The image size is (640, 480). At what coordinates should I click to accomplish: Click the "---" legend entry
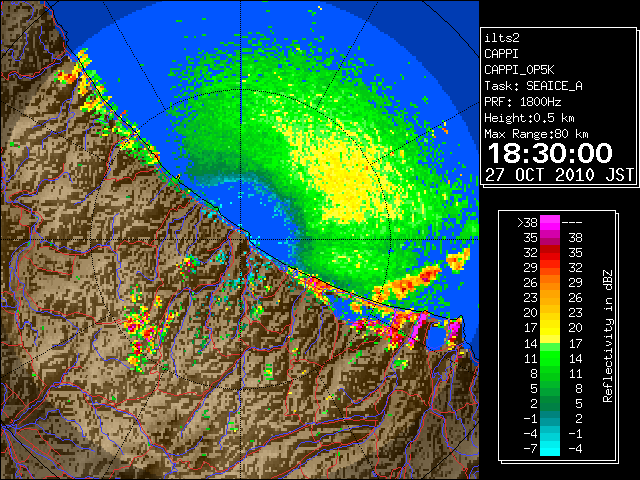tap(572, 222)
